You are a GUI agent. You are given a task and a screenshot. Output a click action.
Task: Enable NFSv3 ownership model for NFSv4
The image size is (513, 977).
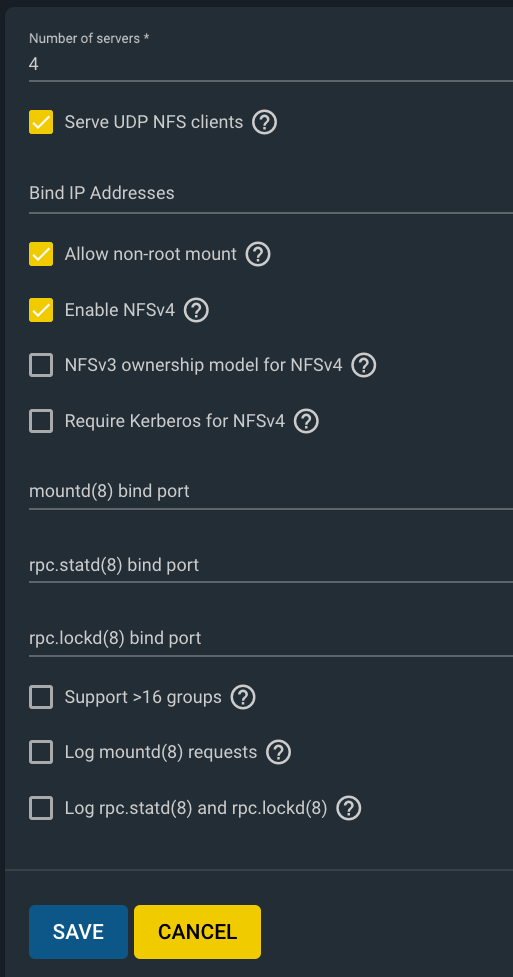(41, 365)
